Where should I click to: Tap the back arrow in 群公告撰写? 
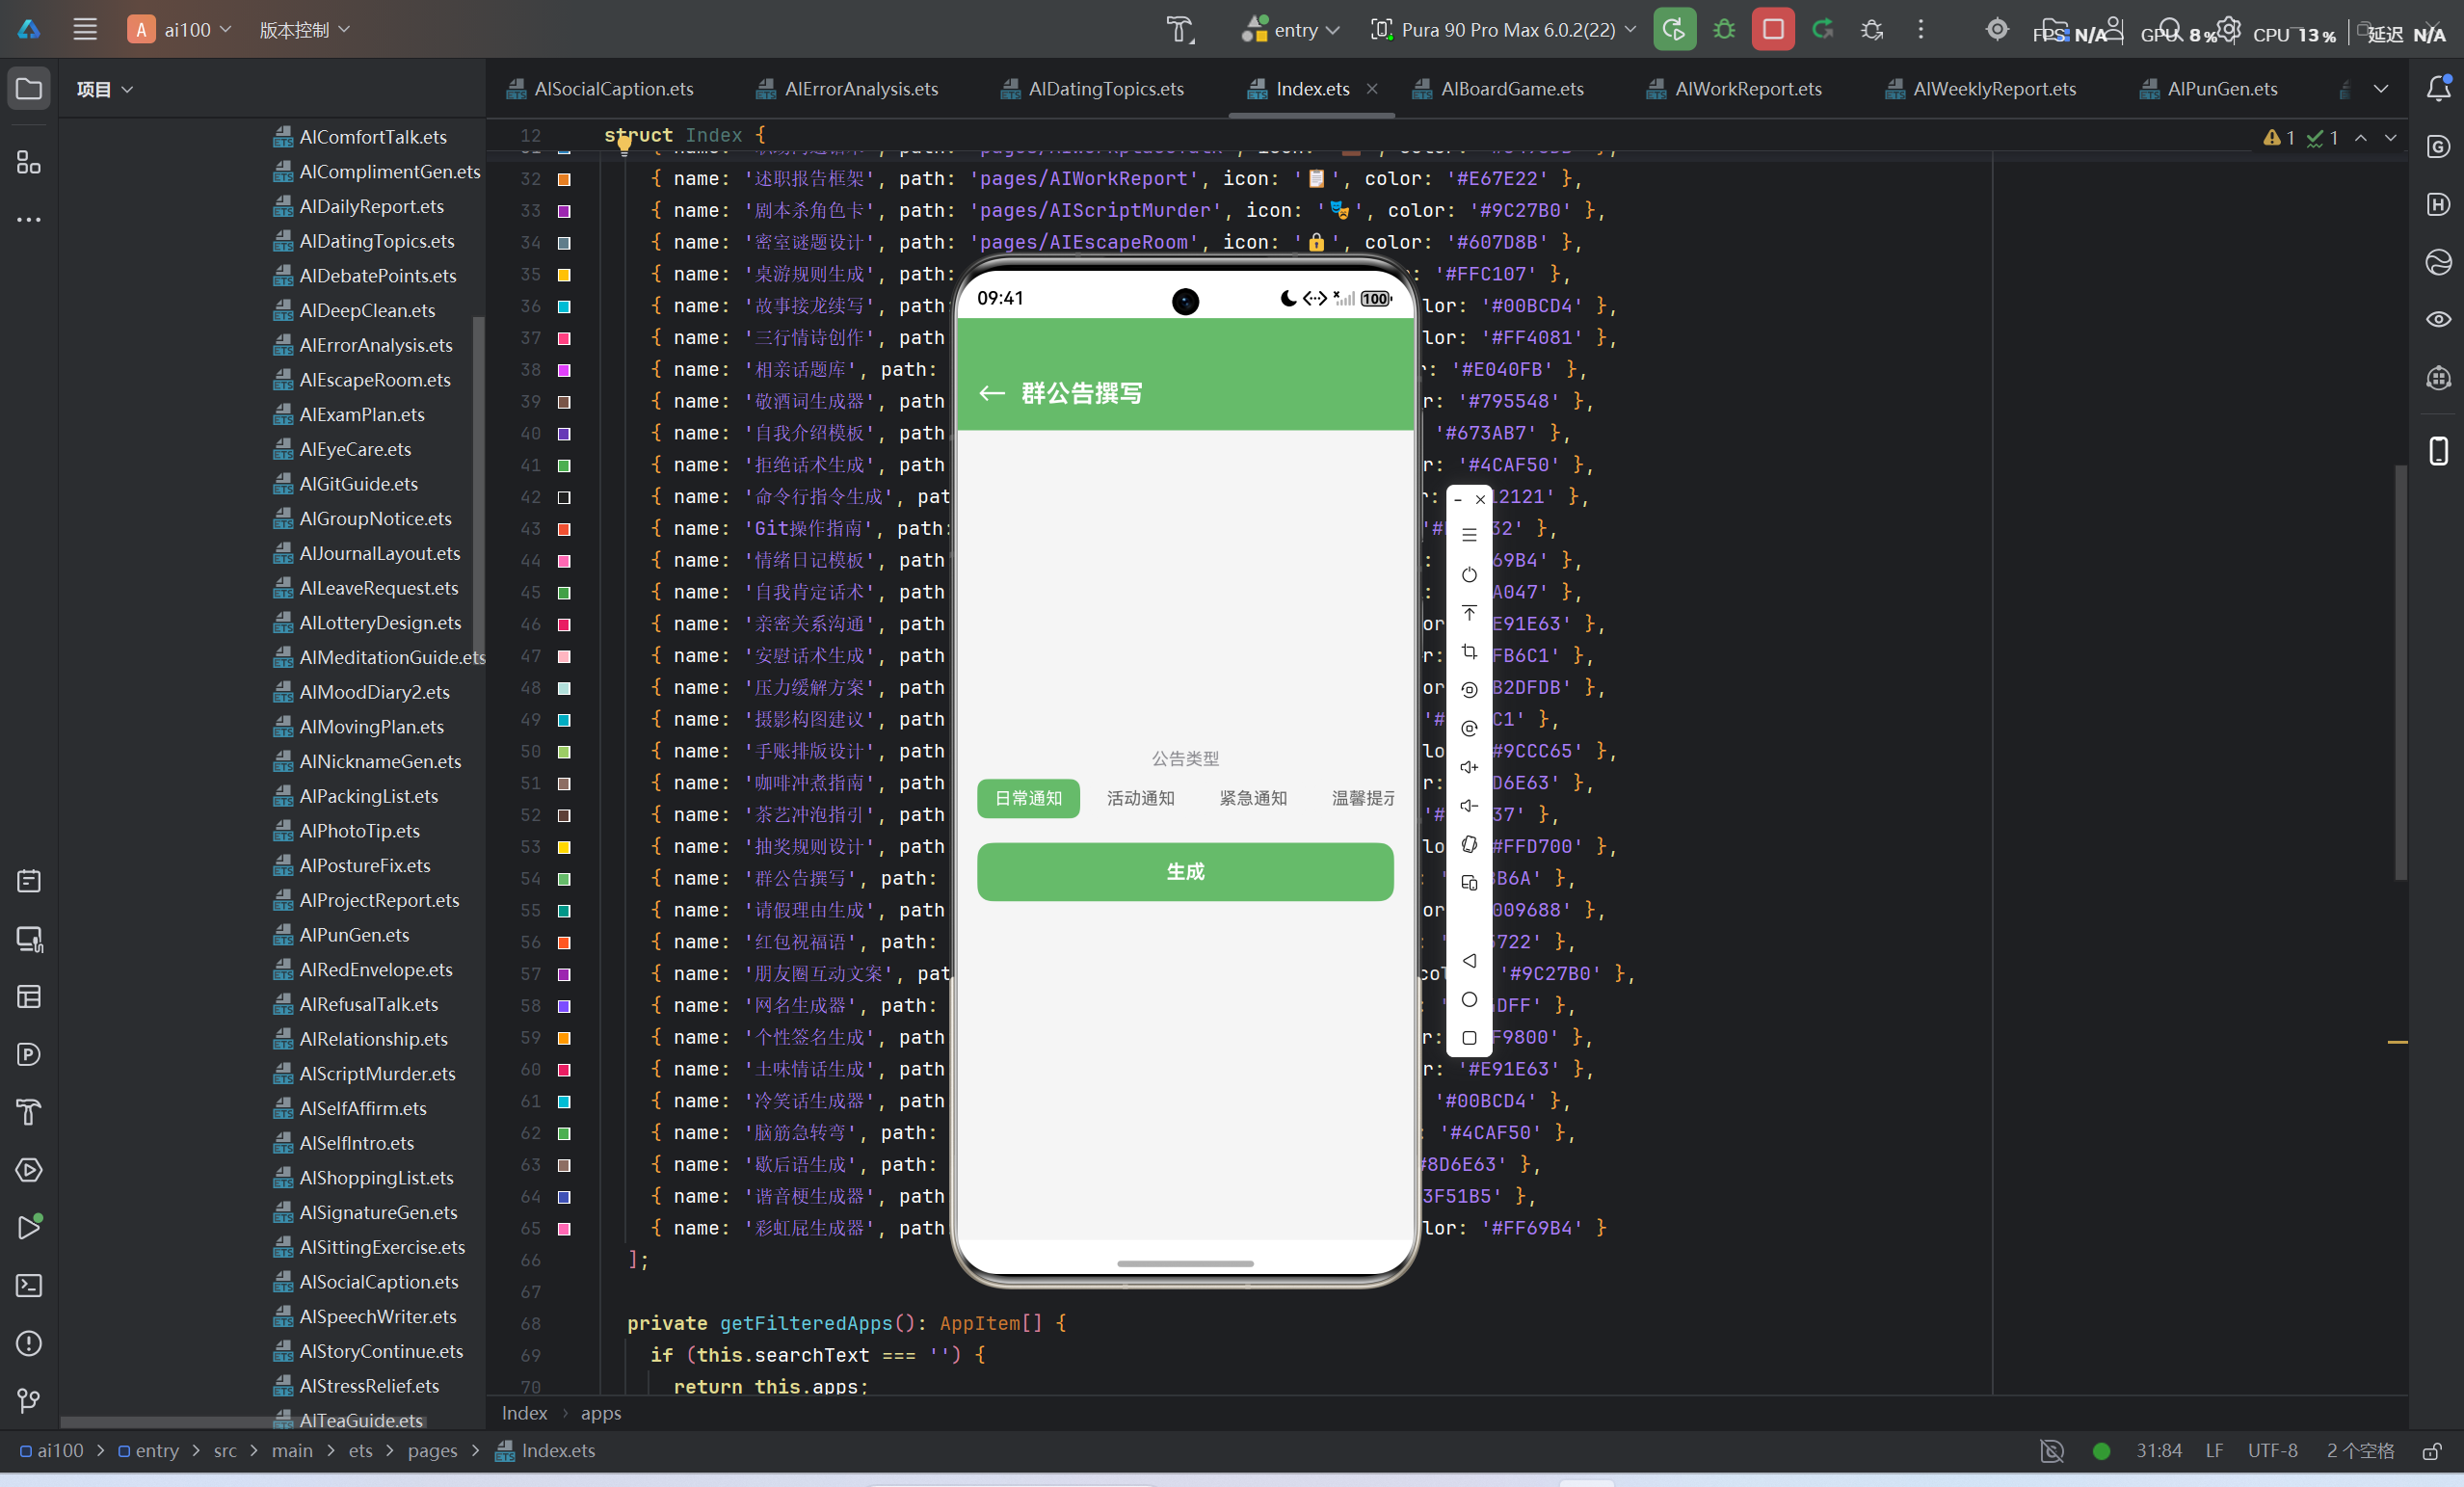(x=991, y=393)
